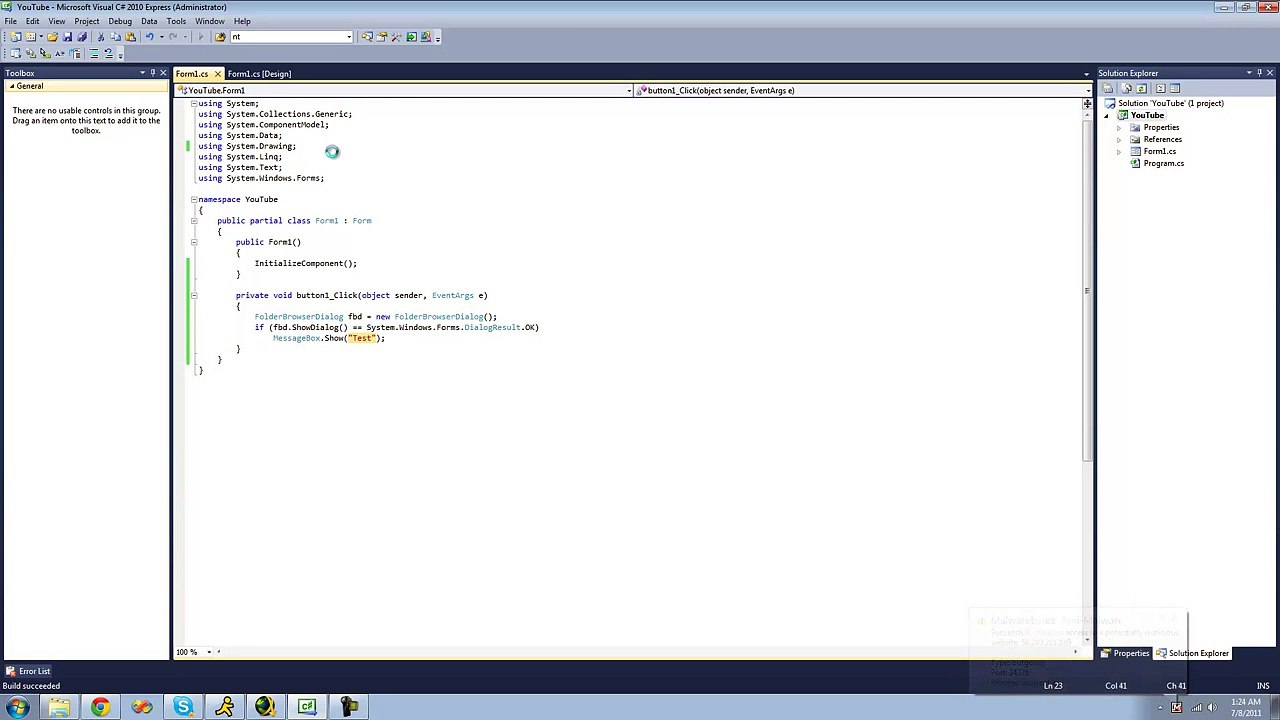Click the Save All toolbar icon
1280x720 pixels.
pyautogui.click(x=82, y=37)
